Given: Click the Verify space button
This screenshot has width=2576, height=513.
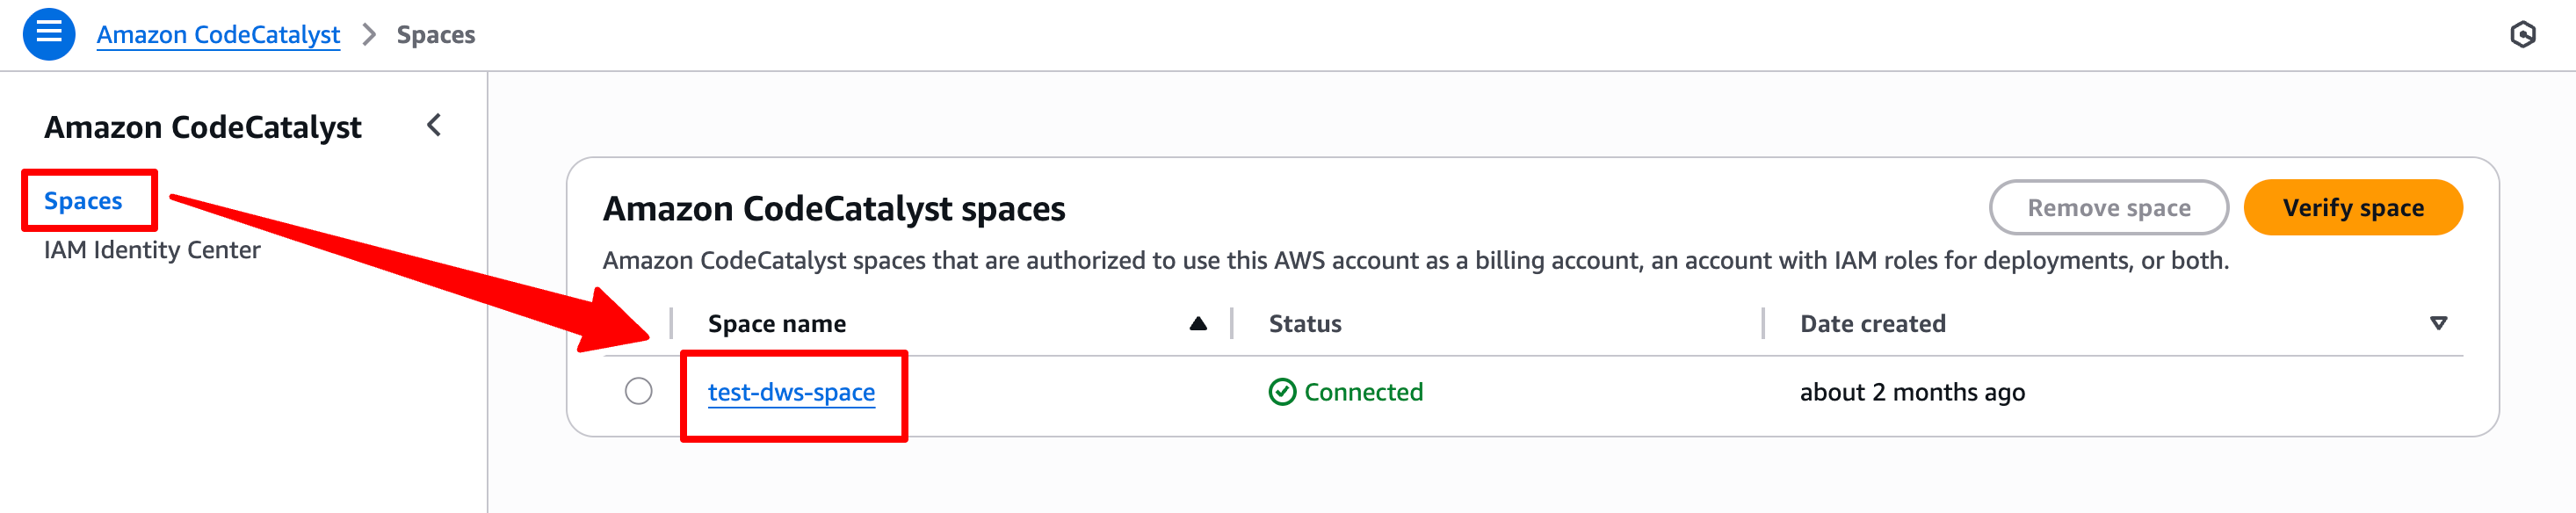Looking at the screenshot, I should [x=2353, y=208].
